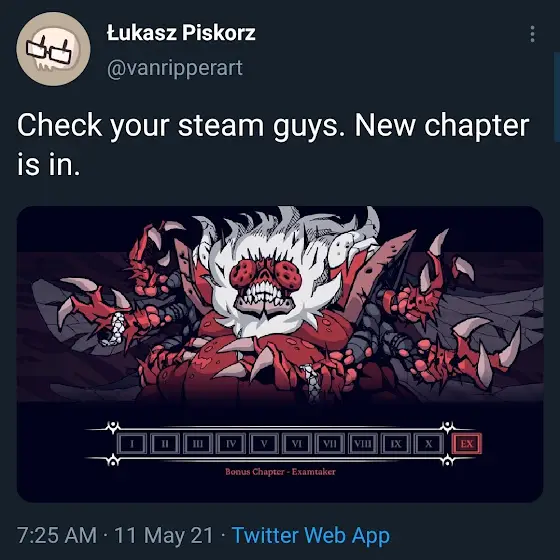The width and height of the screenshot is (560, 560).
Task: Select chapter II box
Action: [x=165, y=444]
